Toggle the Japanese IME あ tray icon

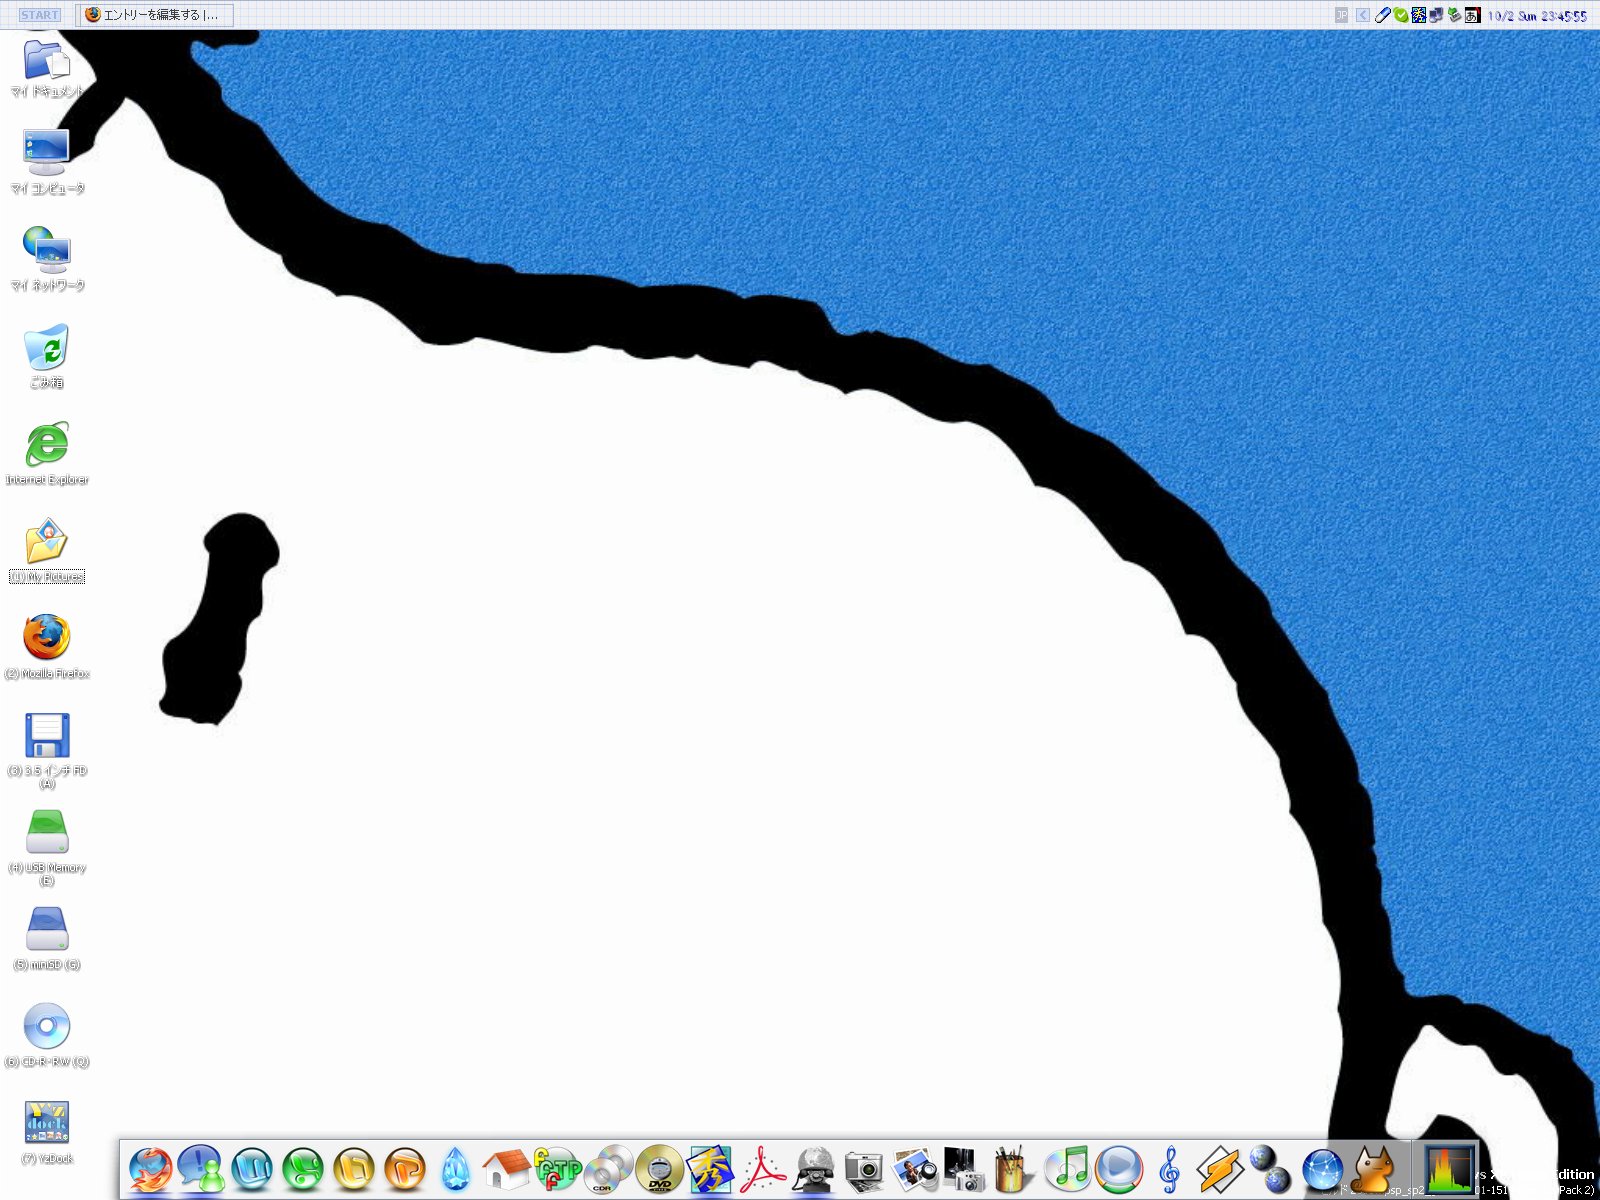1472,15
